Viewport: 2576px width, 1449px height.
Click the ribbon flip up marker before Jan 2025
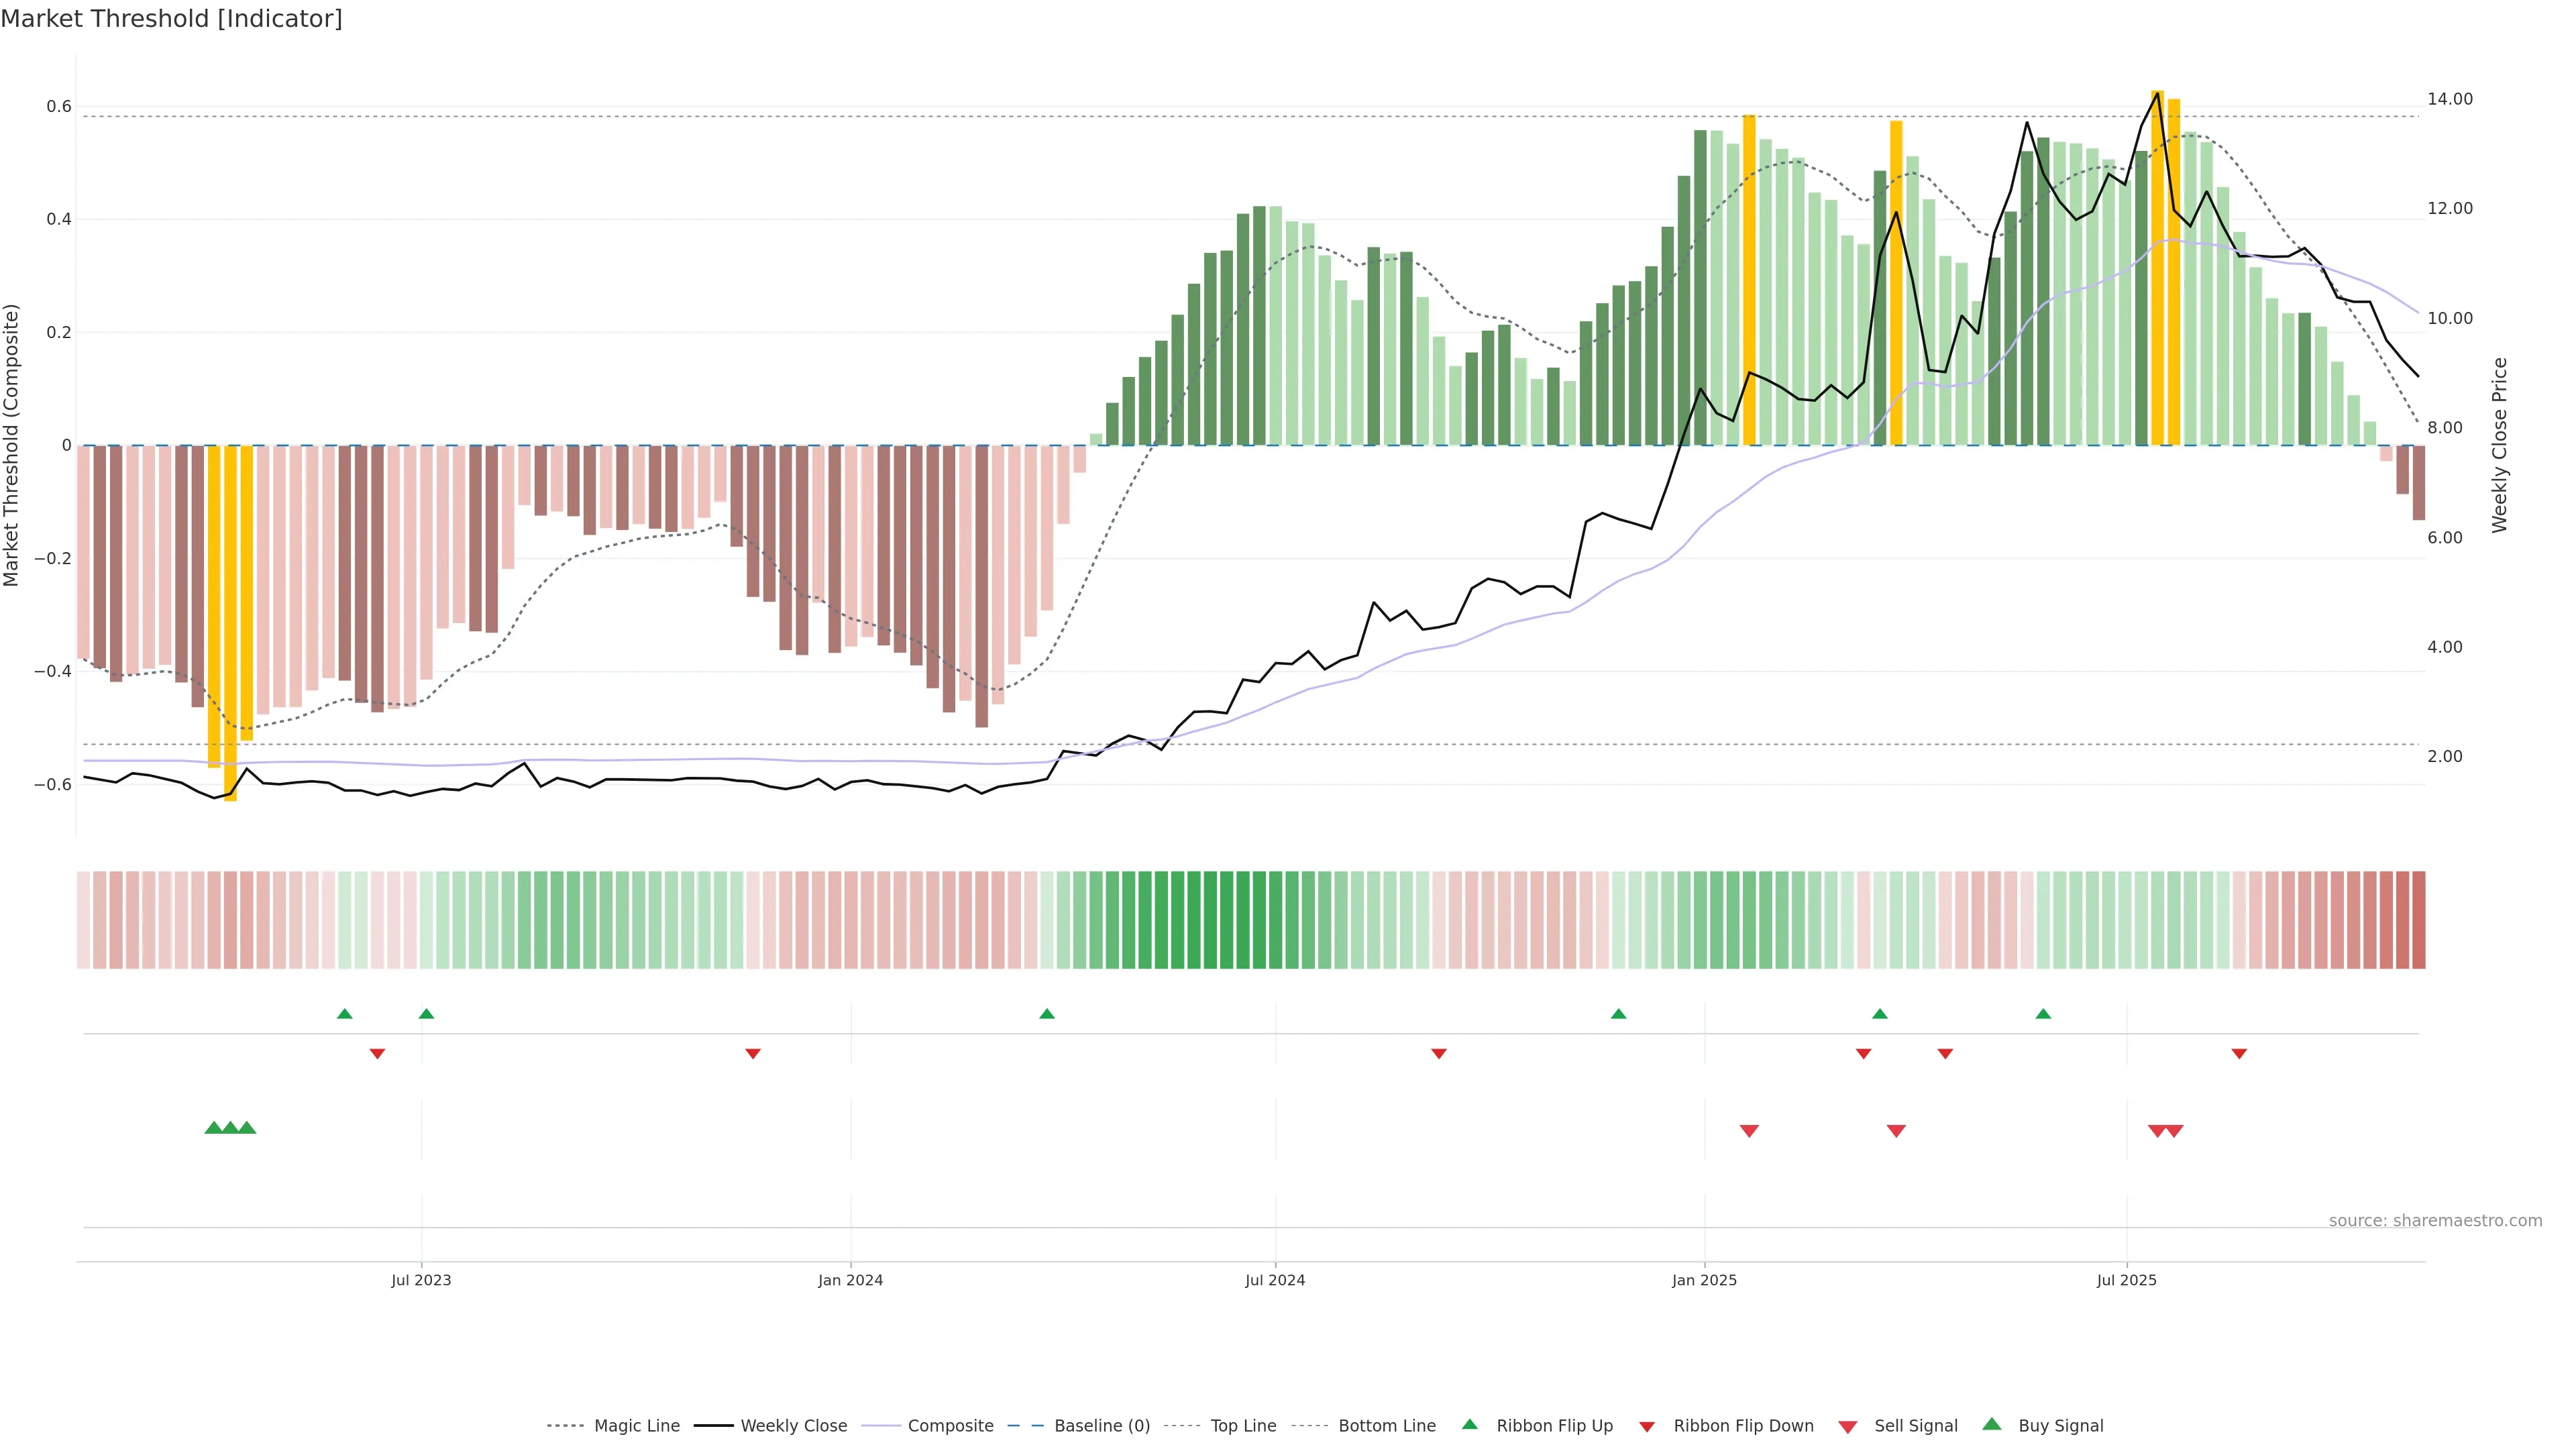tap(1618, 1014)
